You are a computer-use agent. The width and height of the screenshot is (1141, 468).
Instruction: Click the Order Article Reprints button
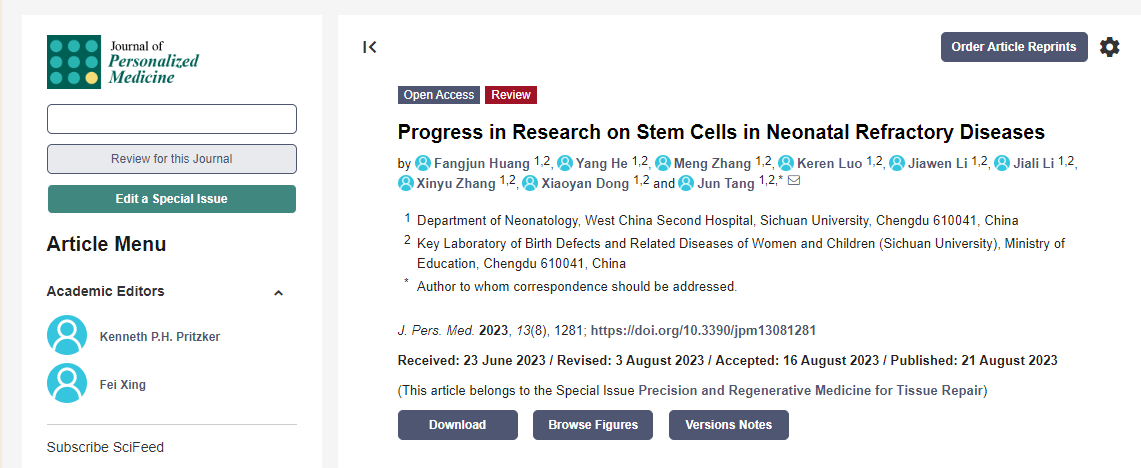coord(1014,47)
